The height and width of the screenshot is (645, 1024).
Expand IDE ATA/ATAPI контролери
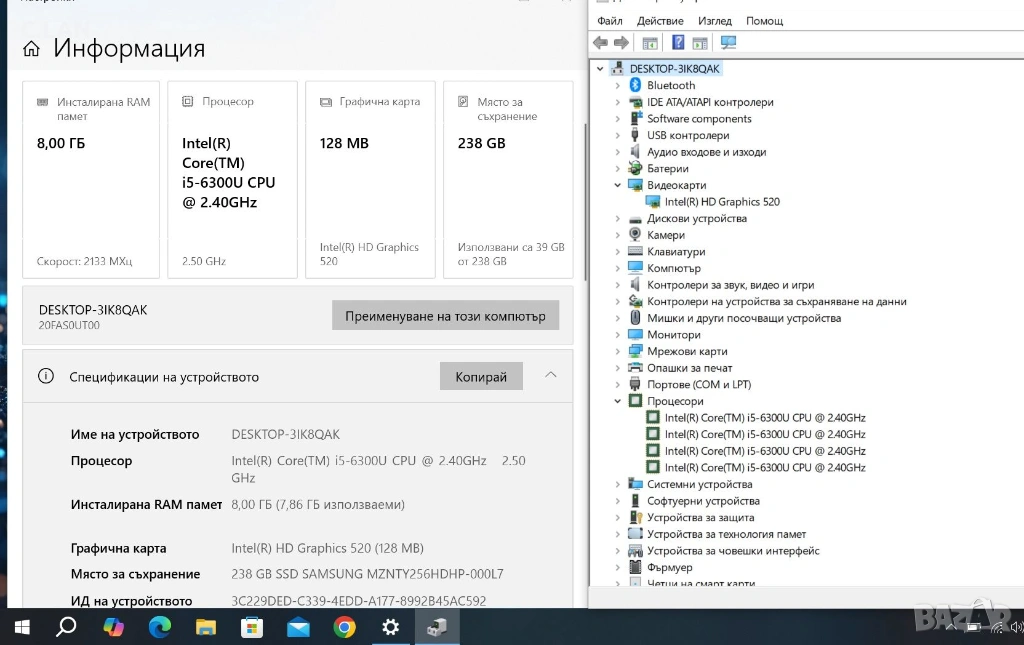tap(617, 102)
